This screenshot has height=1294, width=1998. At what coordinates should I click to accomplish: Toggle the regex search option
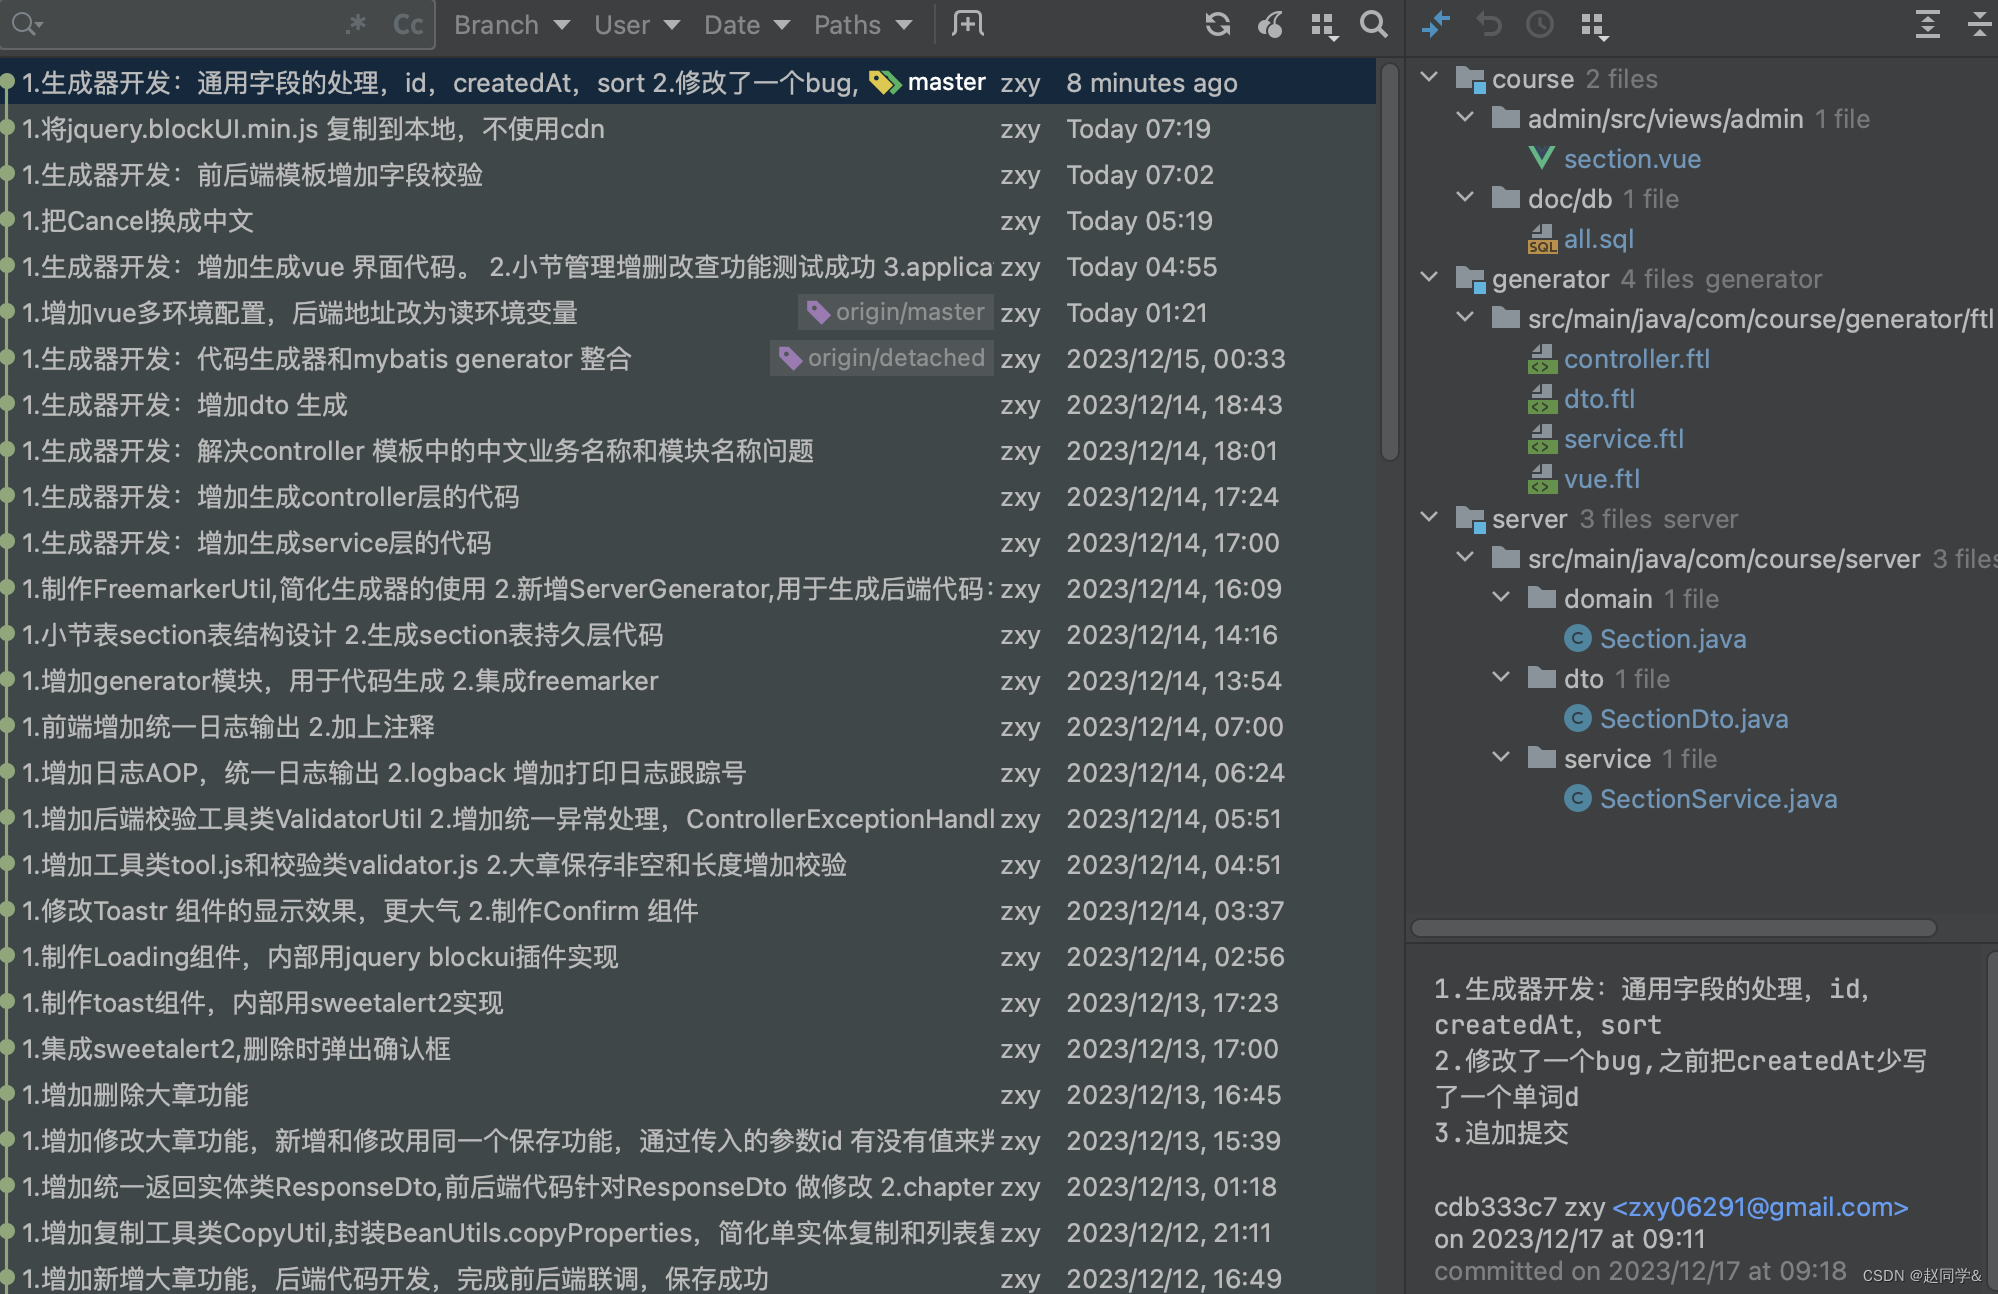[x=356, y=24]
